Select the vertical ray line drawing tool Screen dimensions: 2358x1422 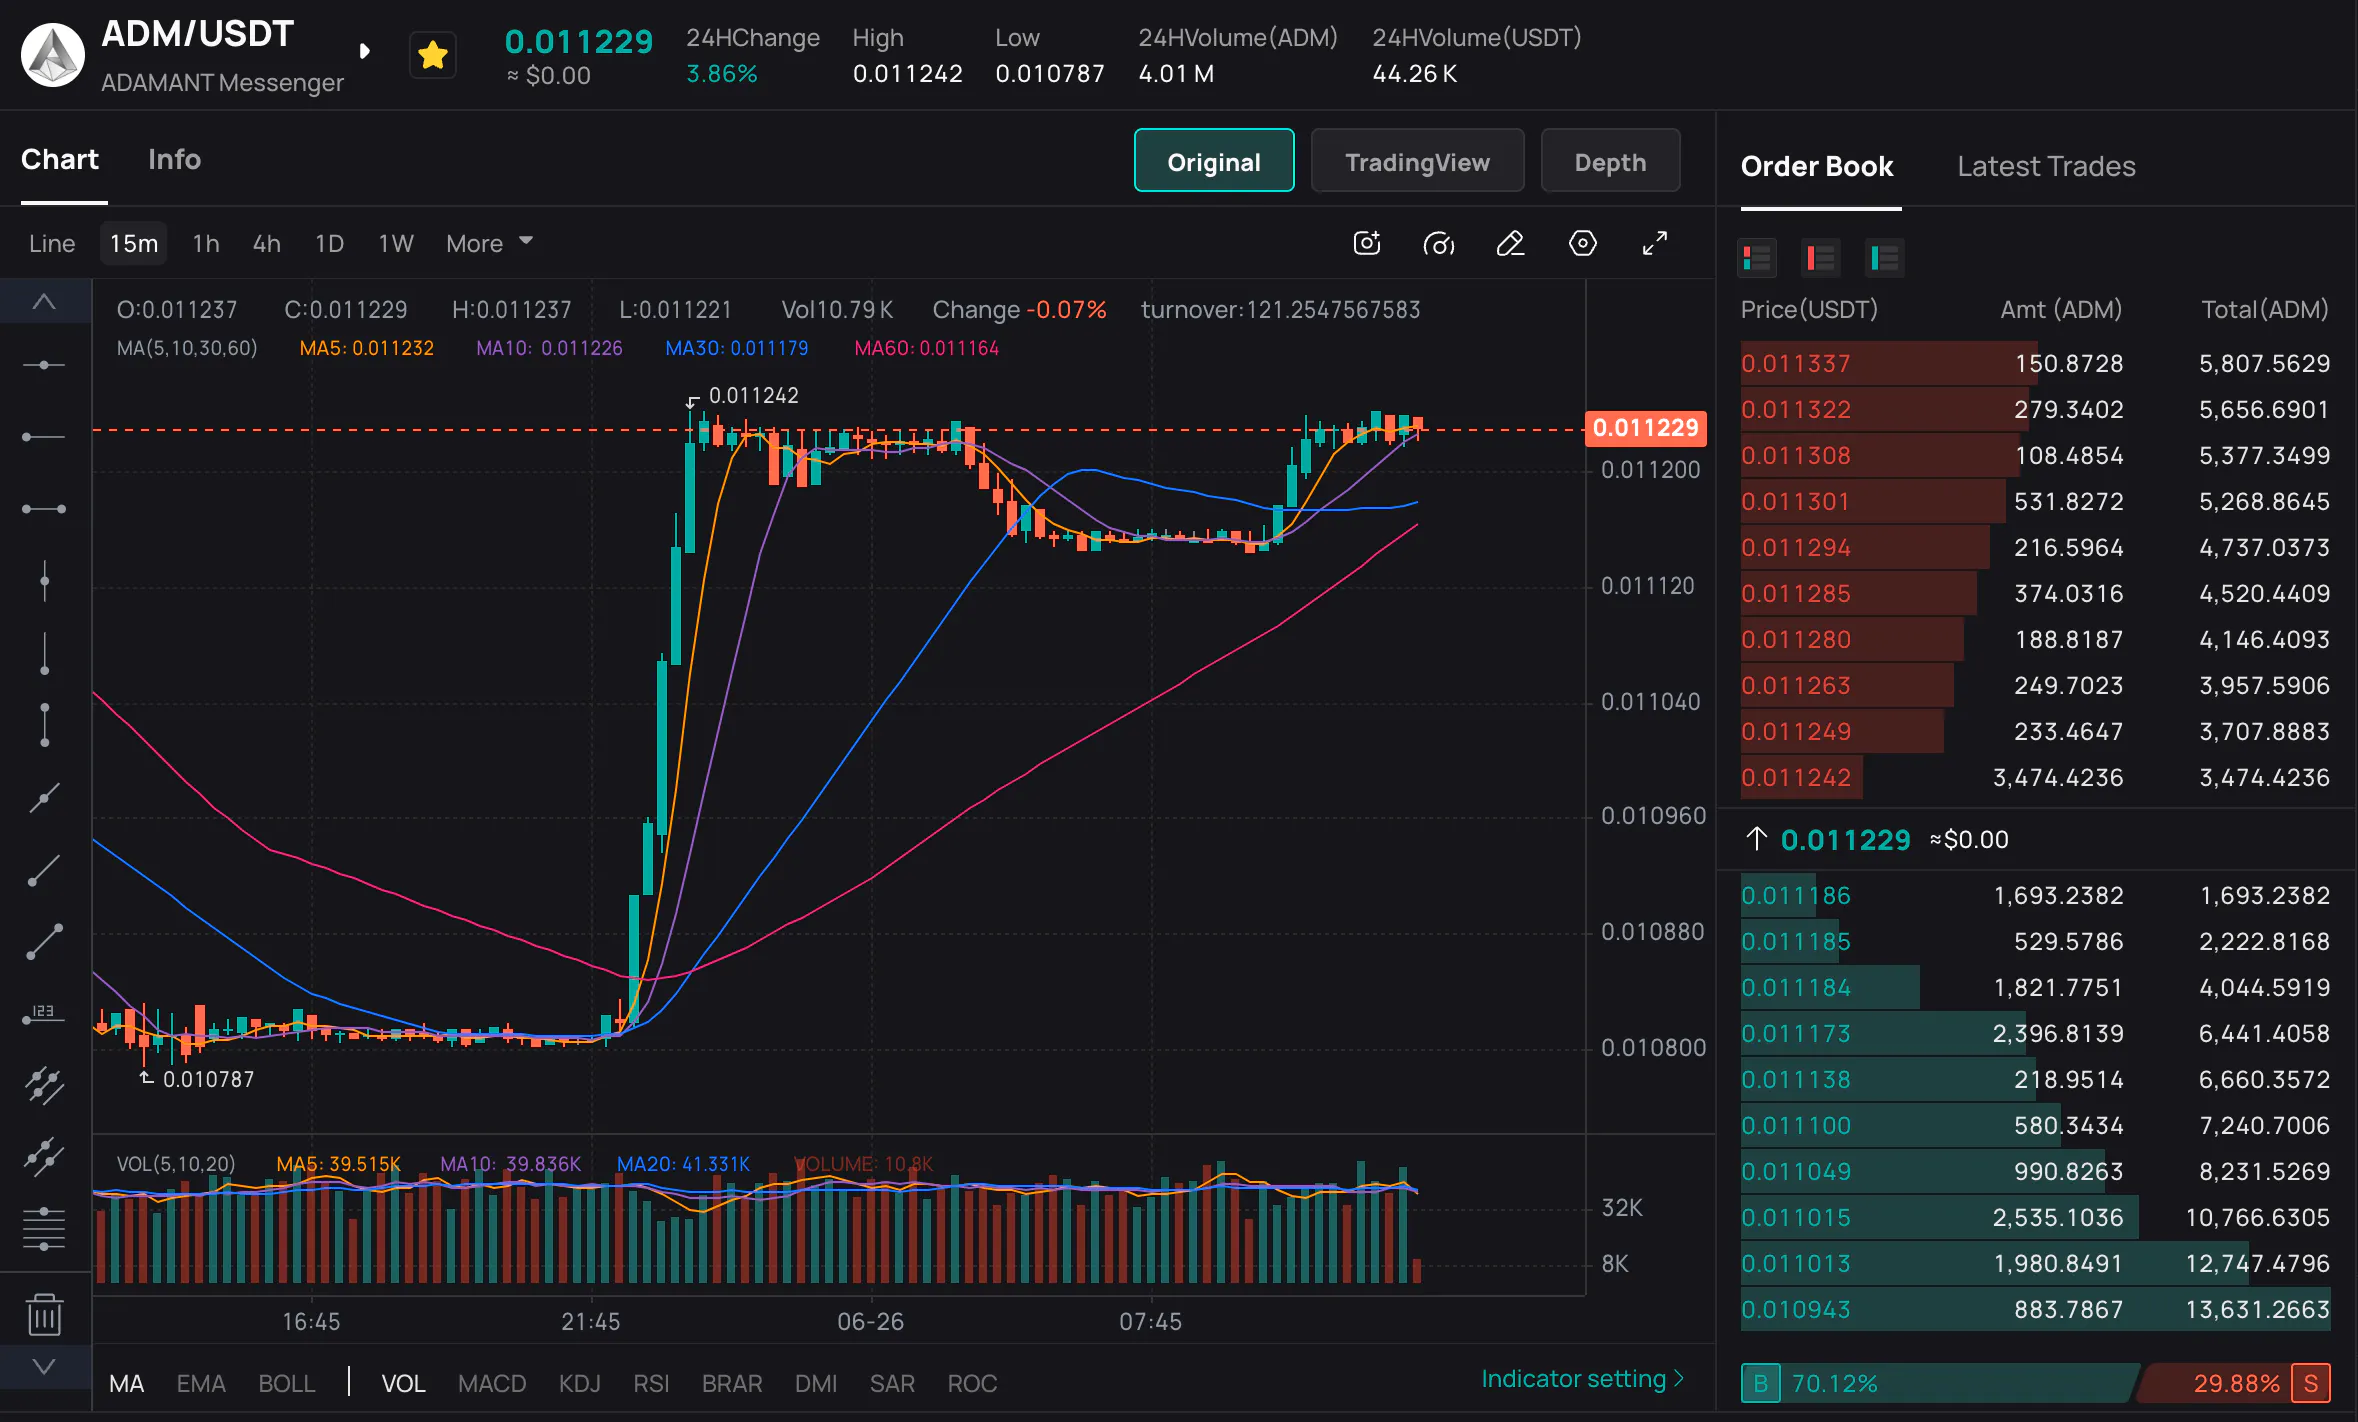pyautogui.click(x=44, y=653)
